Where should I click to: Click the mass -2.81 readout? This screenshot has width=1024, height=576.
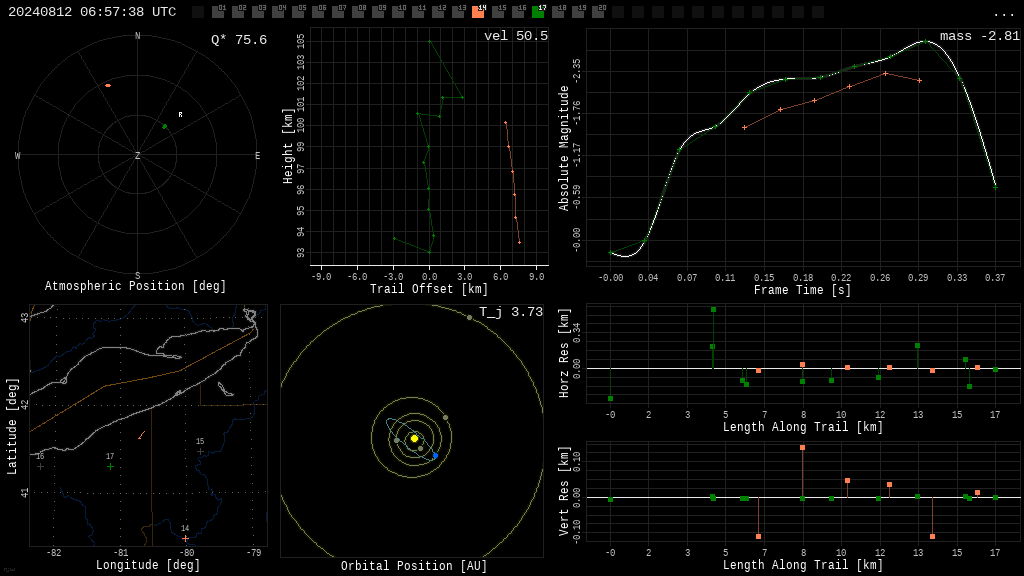click(980, 36)
